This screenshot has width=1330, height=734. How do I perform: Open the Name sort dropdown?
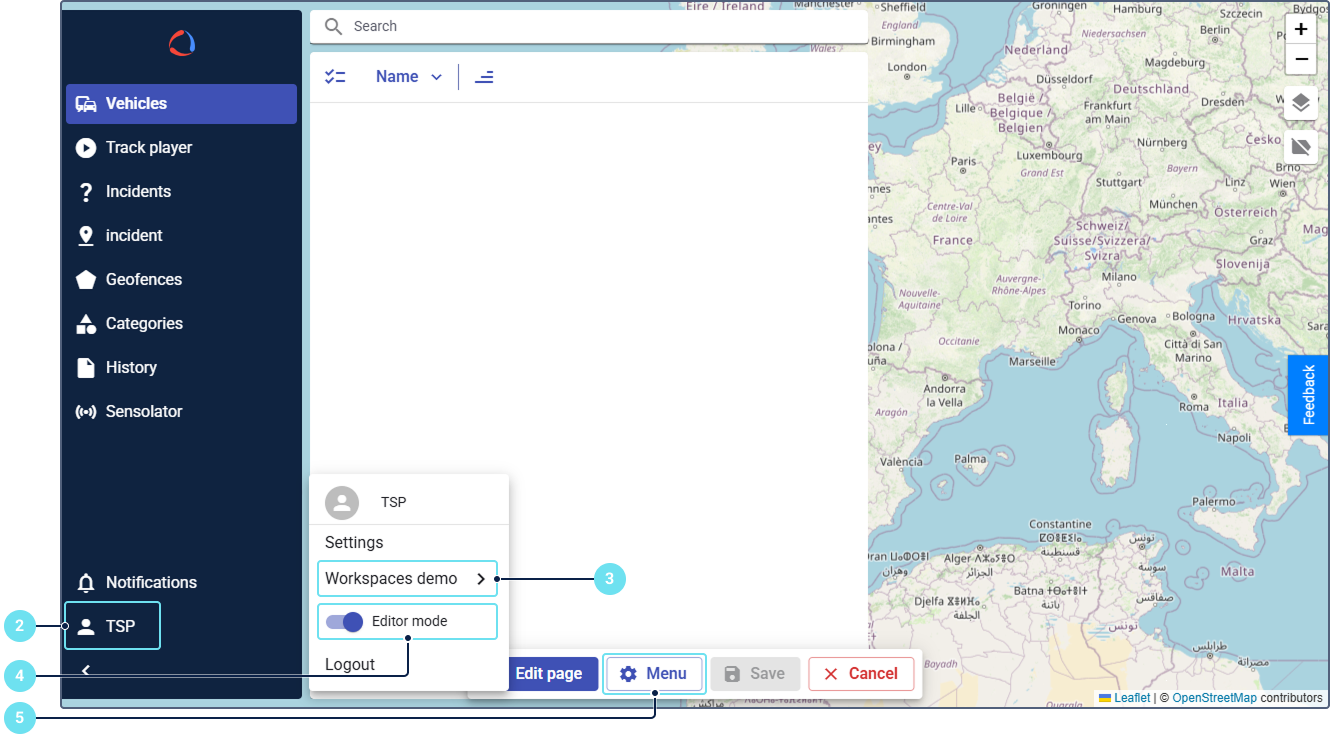click(408, 77)
